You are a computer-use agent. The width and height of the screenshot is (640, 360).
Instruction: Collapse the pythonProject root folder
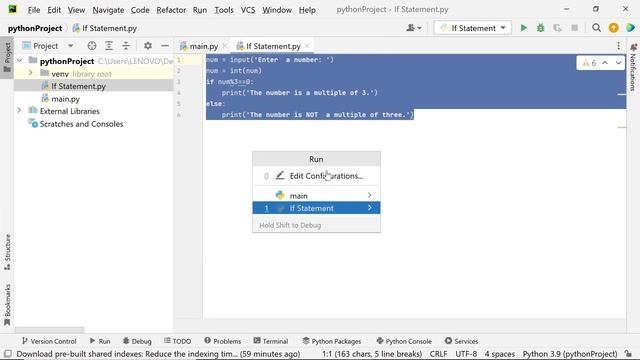20,61
